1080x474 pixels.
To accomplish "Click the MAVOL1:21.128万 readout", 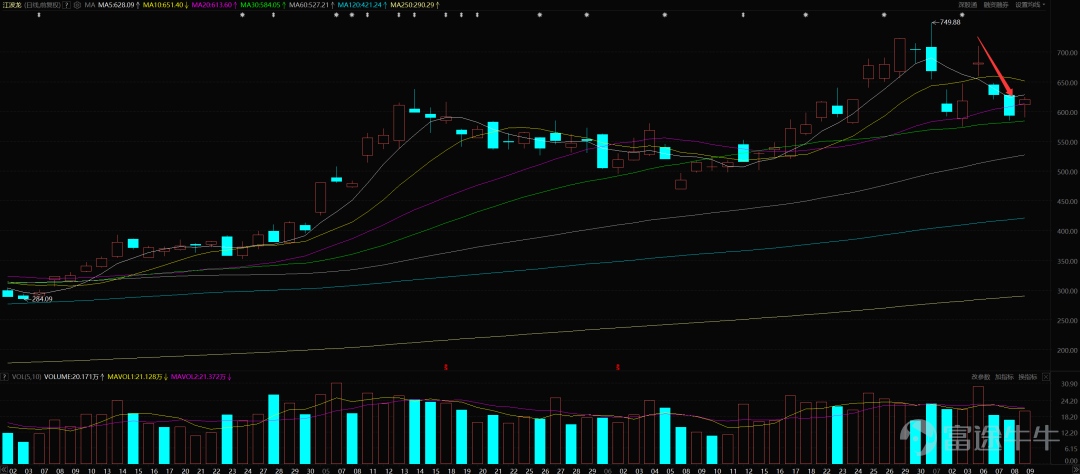I will pyautogui.click(x=134, y=377).
